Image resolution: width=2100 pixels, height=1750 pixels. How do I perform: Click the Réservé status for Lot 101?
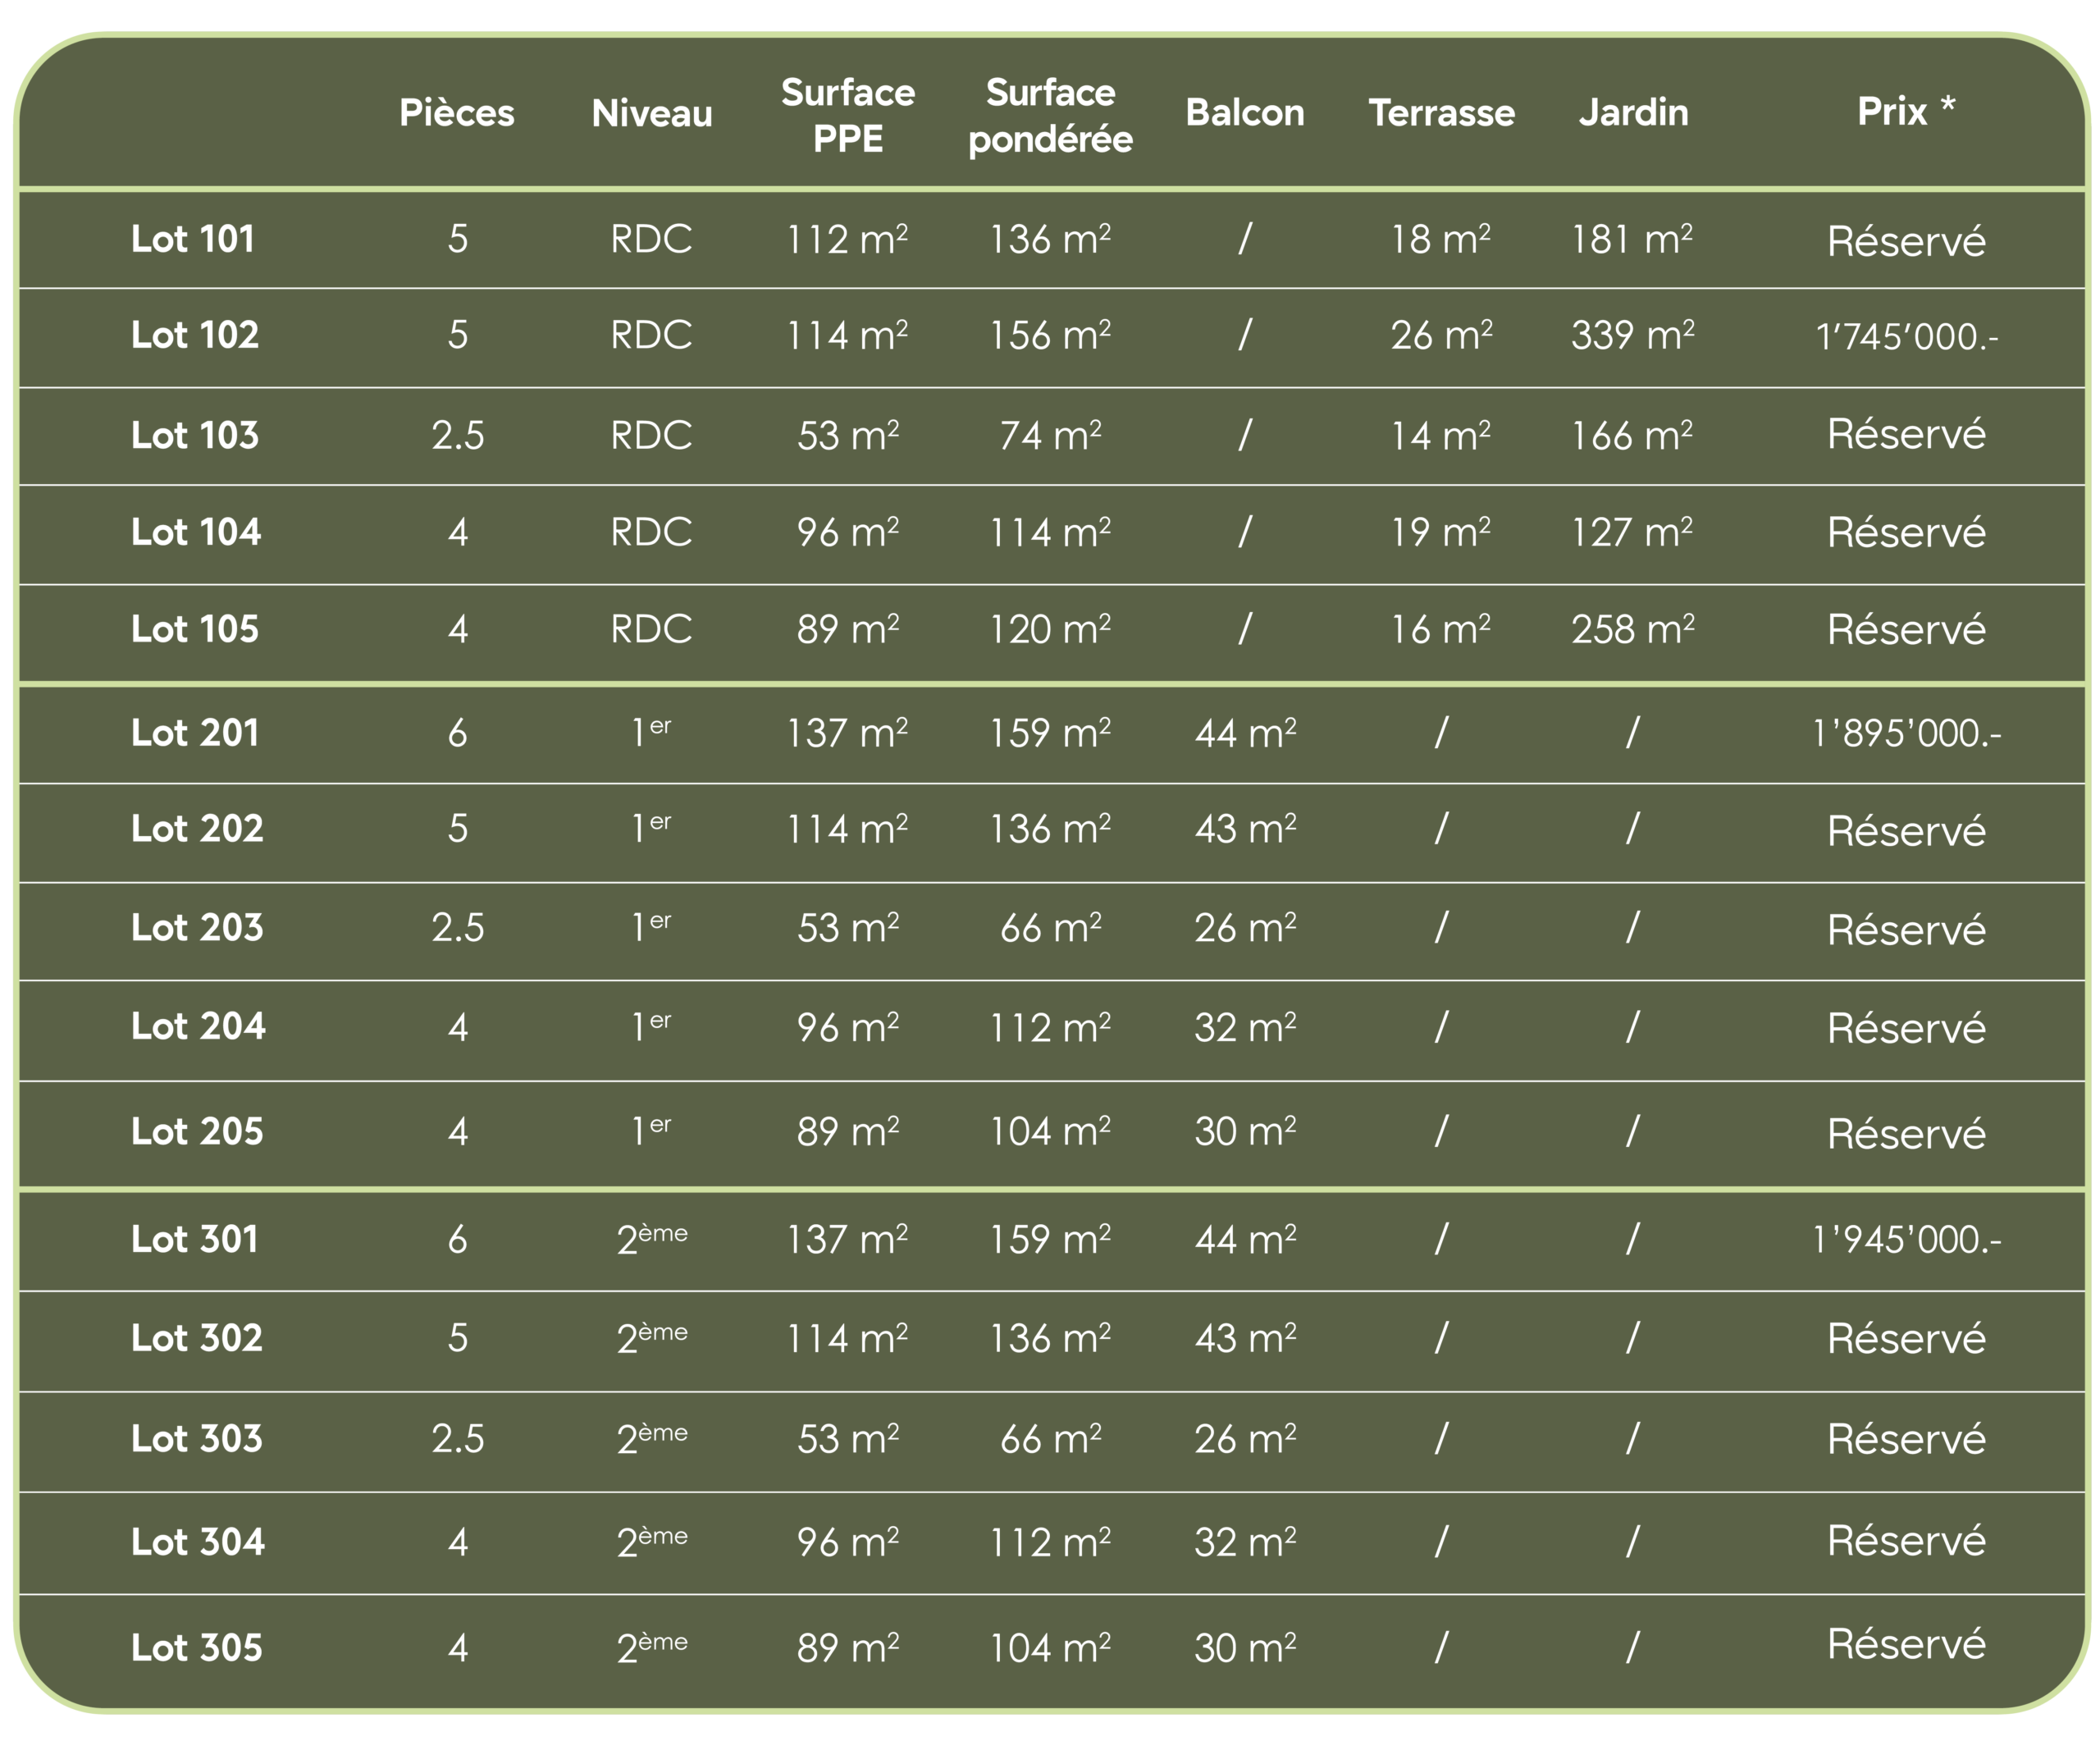(1907, 241)
